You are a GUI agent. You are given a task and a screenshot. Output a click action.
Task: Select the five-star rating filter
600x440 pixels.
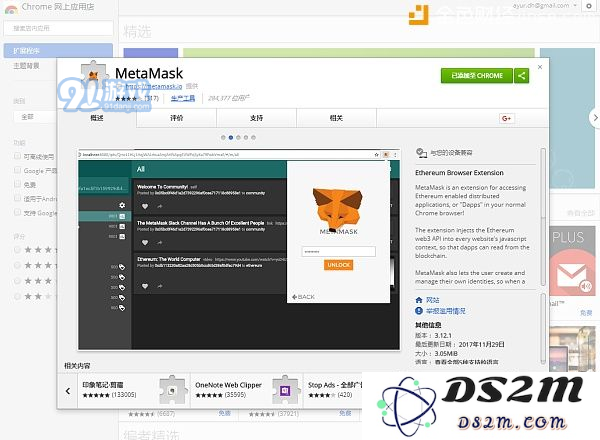pos(17,250)
